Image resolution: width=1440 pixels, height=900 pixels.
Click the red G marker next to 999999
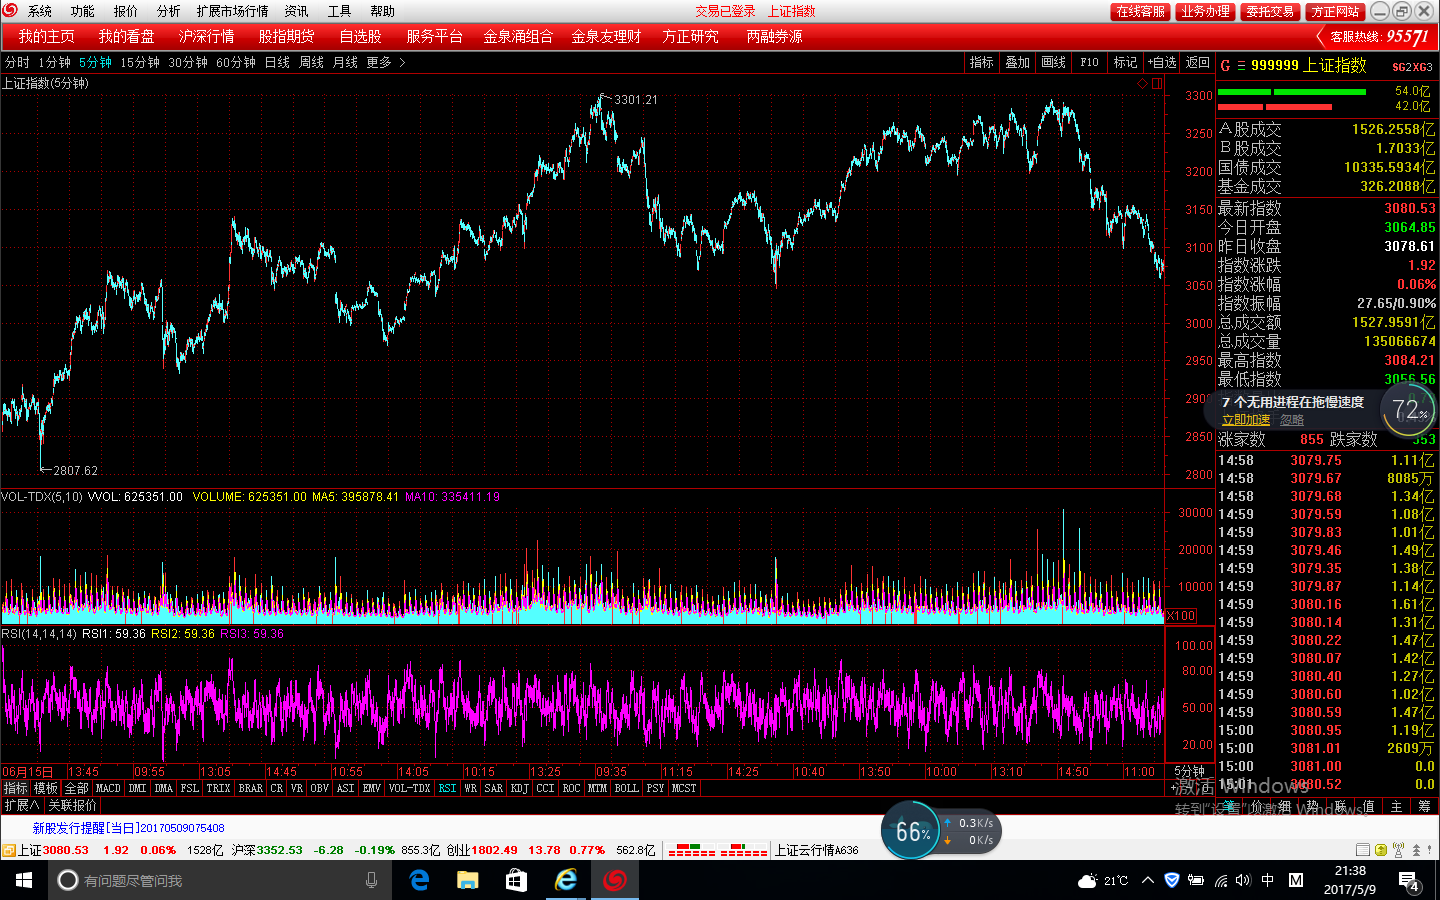1225,66
